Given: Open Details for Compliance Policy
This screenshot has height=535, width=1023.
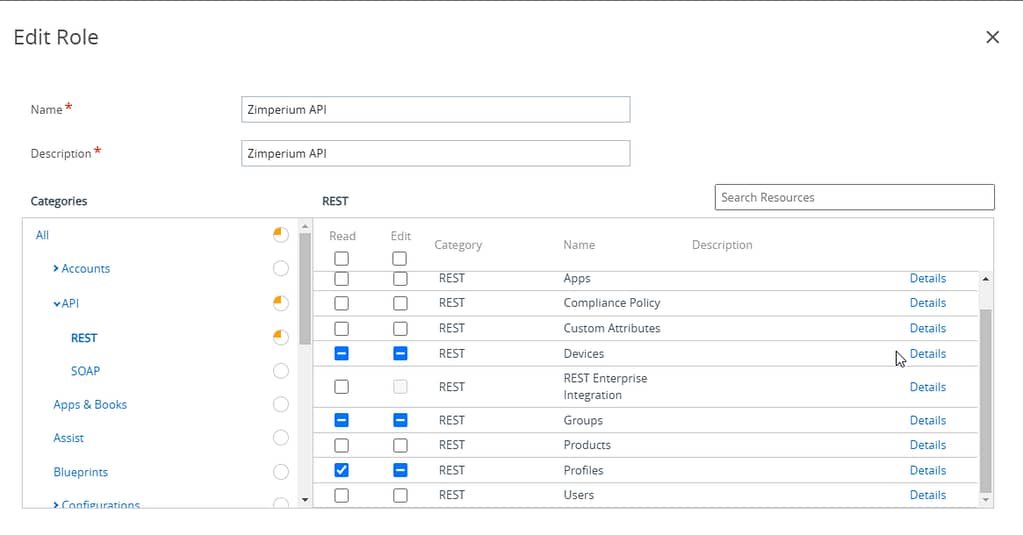Looking at the screenshot, I should click(x=928, y=303).
